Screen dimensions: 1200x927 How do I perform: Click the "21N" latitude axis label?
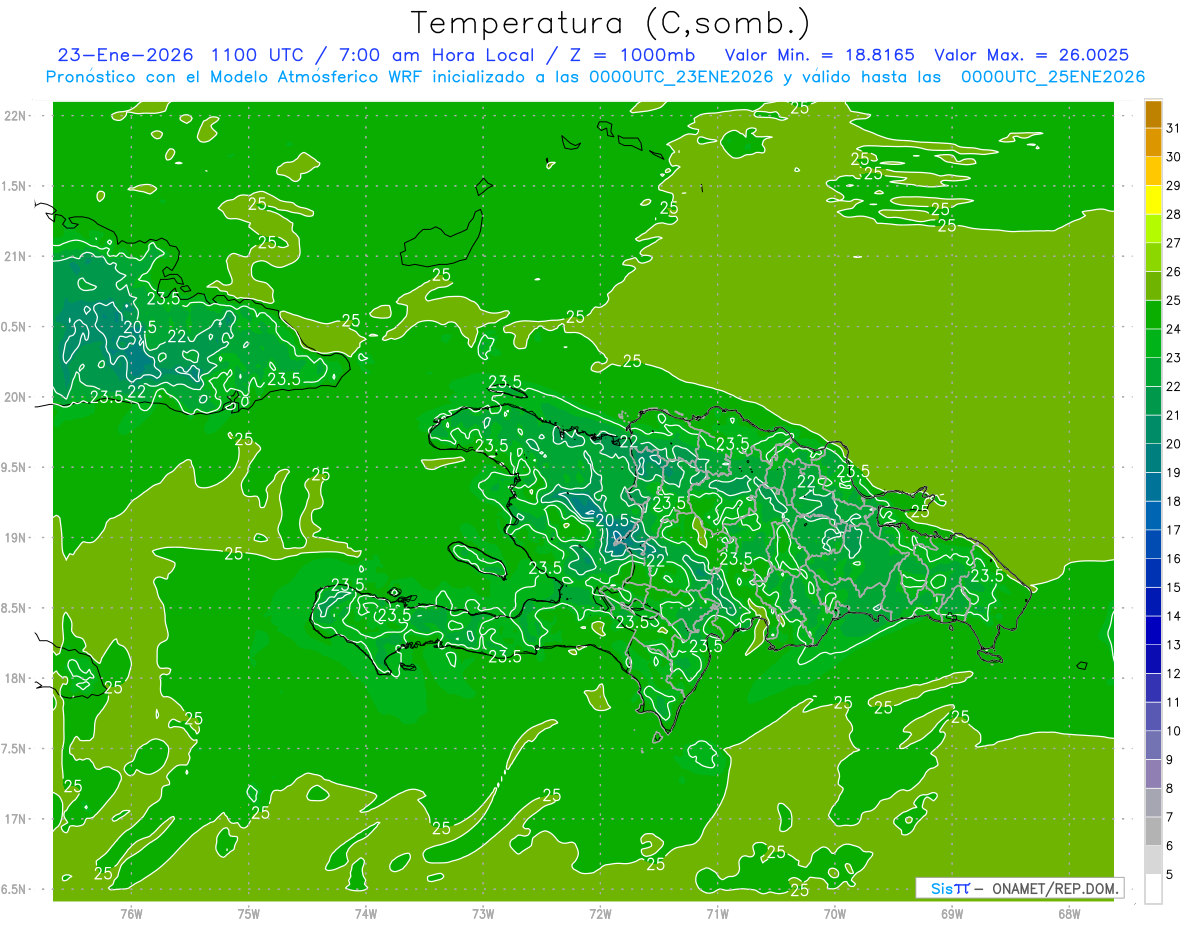click(16, 256)
